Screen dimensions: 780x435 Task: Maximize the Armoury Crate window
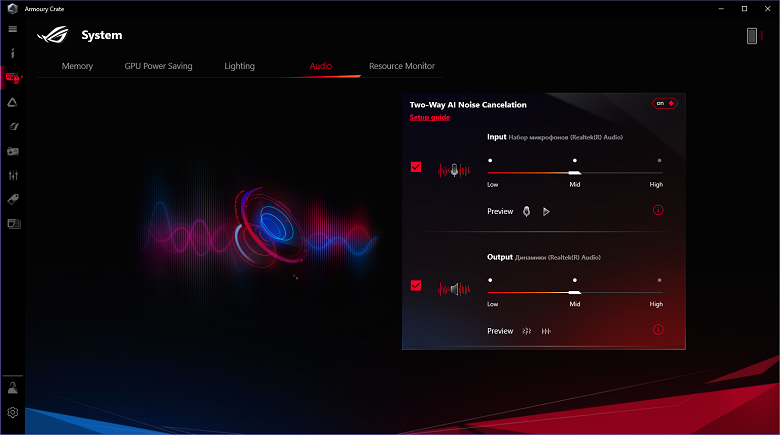744,8
